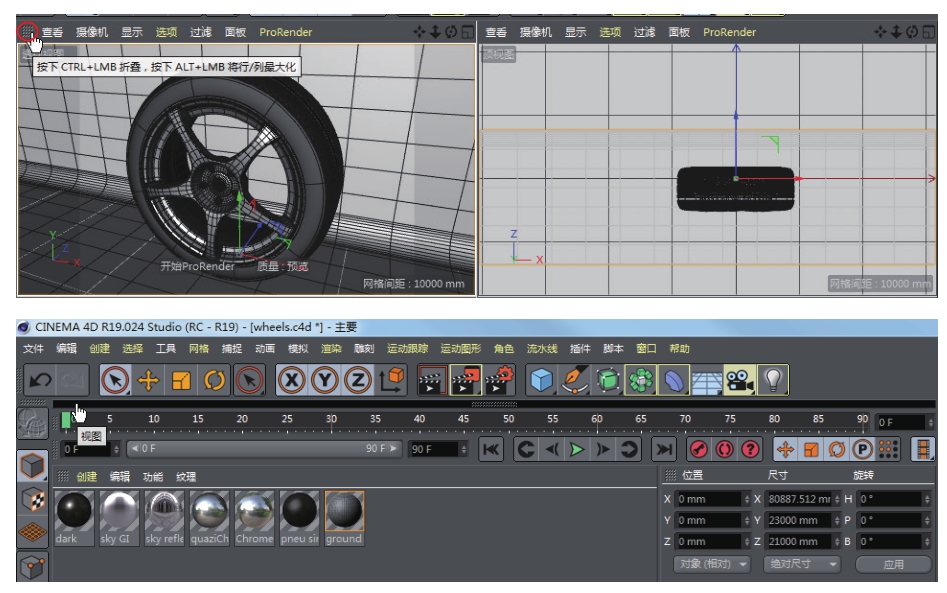This screenshot has width=947, height=593.
Task: Open the 对象 (相对) dropdown
Action: point(712,564)
